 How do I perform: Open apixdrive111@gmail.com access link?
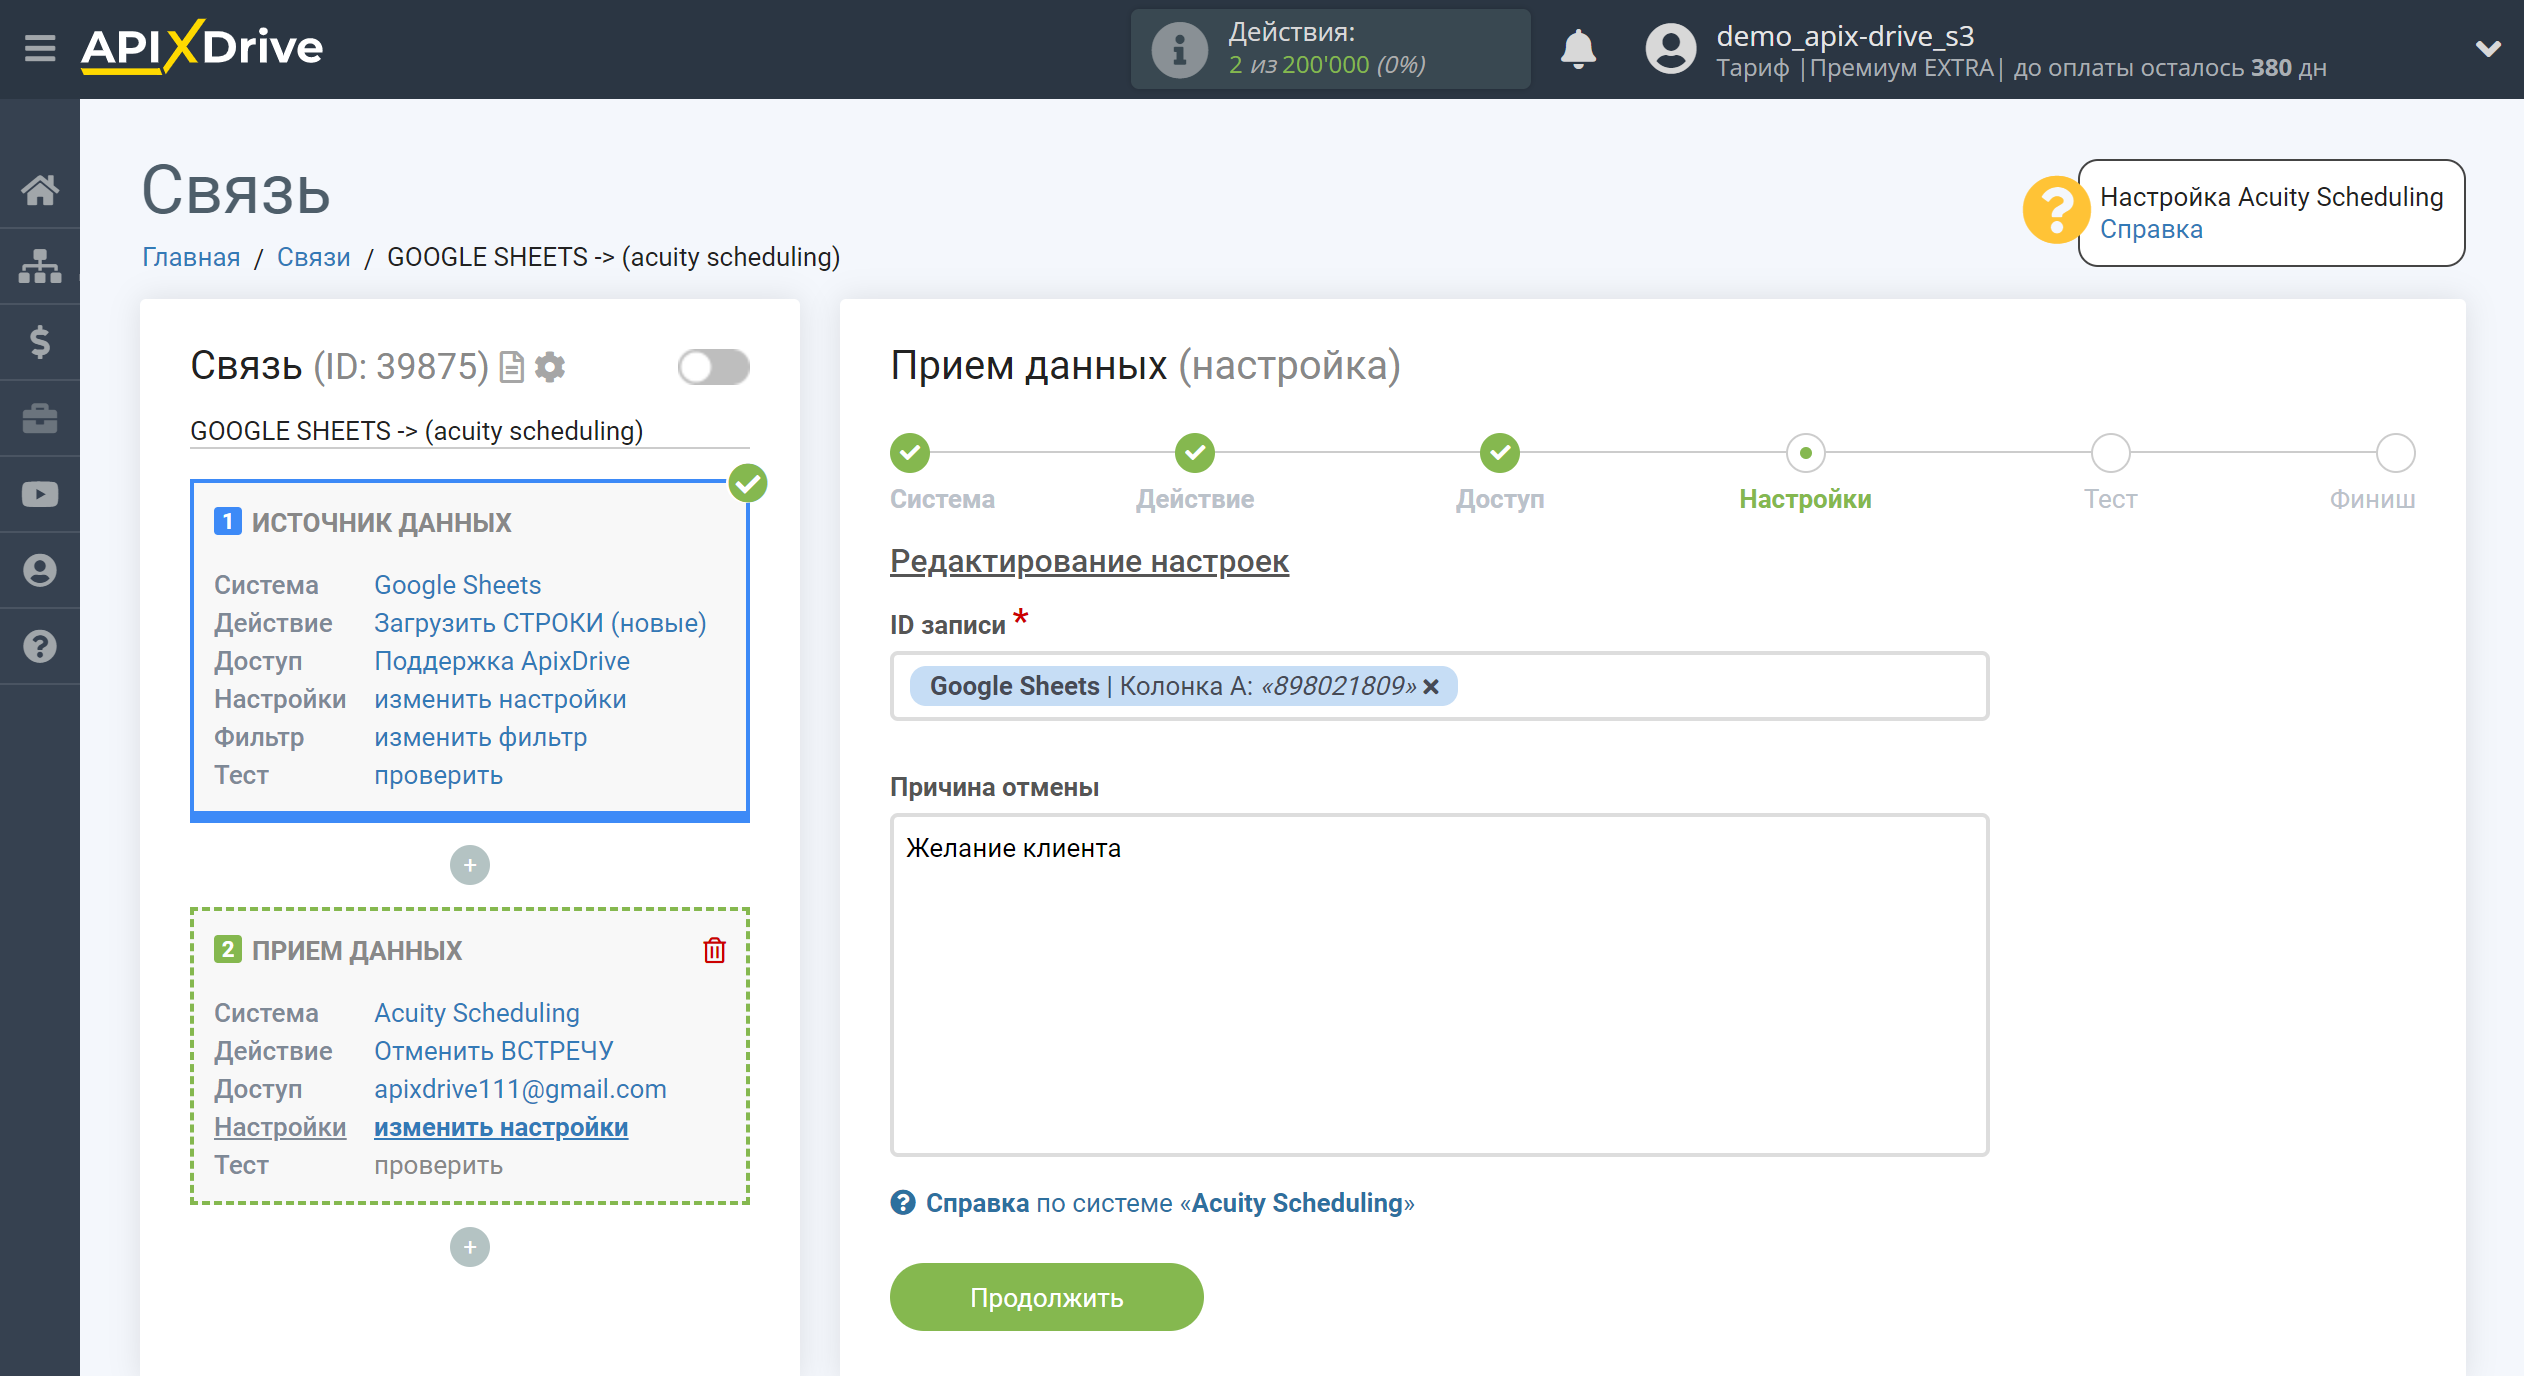point(520,1089)
